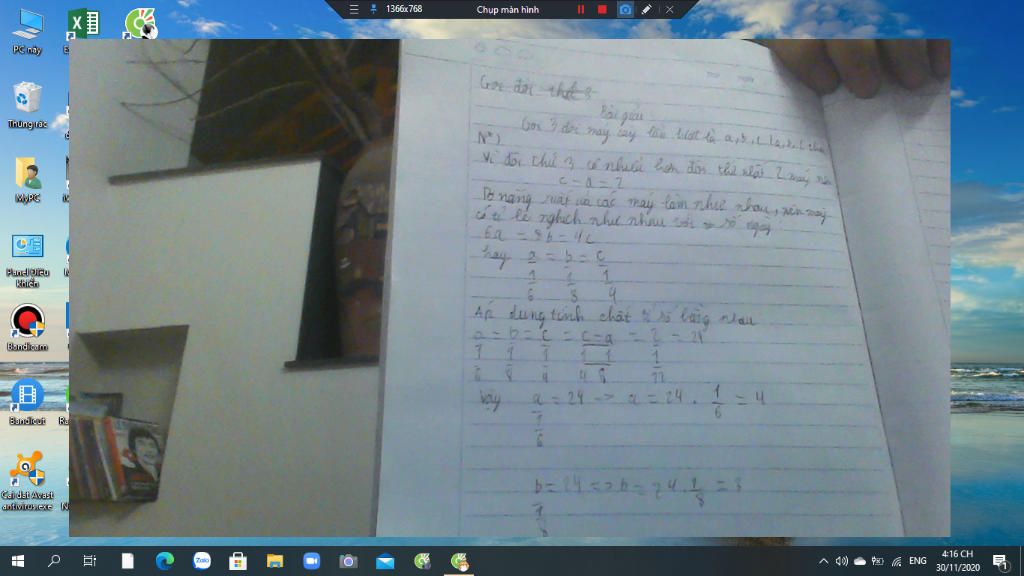Viewport: 1024px width, 576px height.
Task: Click the camera feed showing the notebook
Action: tap(509, 287)
